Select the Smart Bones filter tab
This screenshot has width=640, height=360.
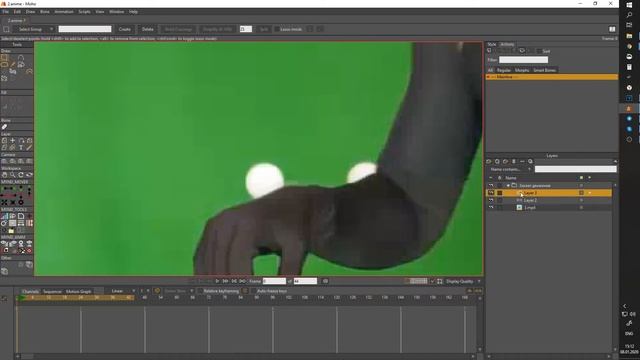tap(544, 70)
